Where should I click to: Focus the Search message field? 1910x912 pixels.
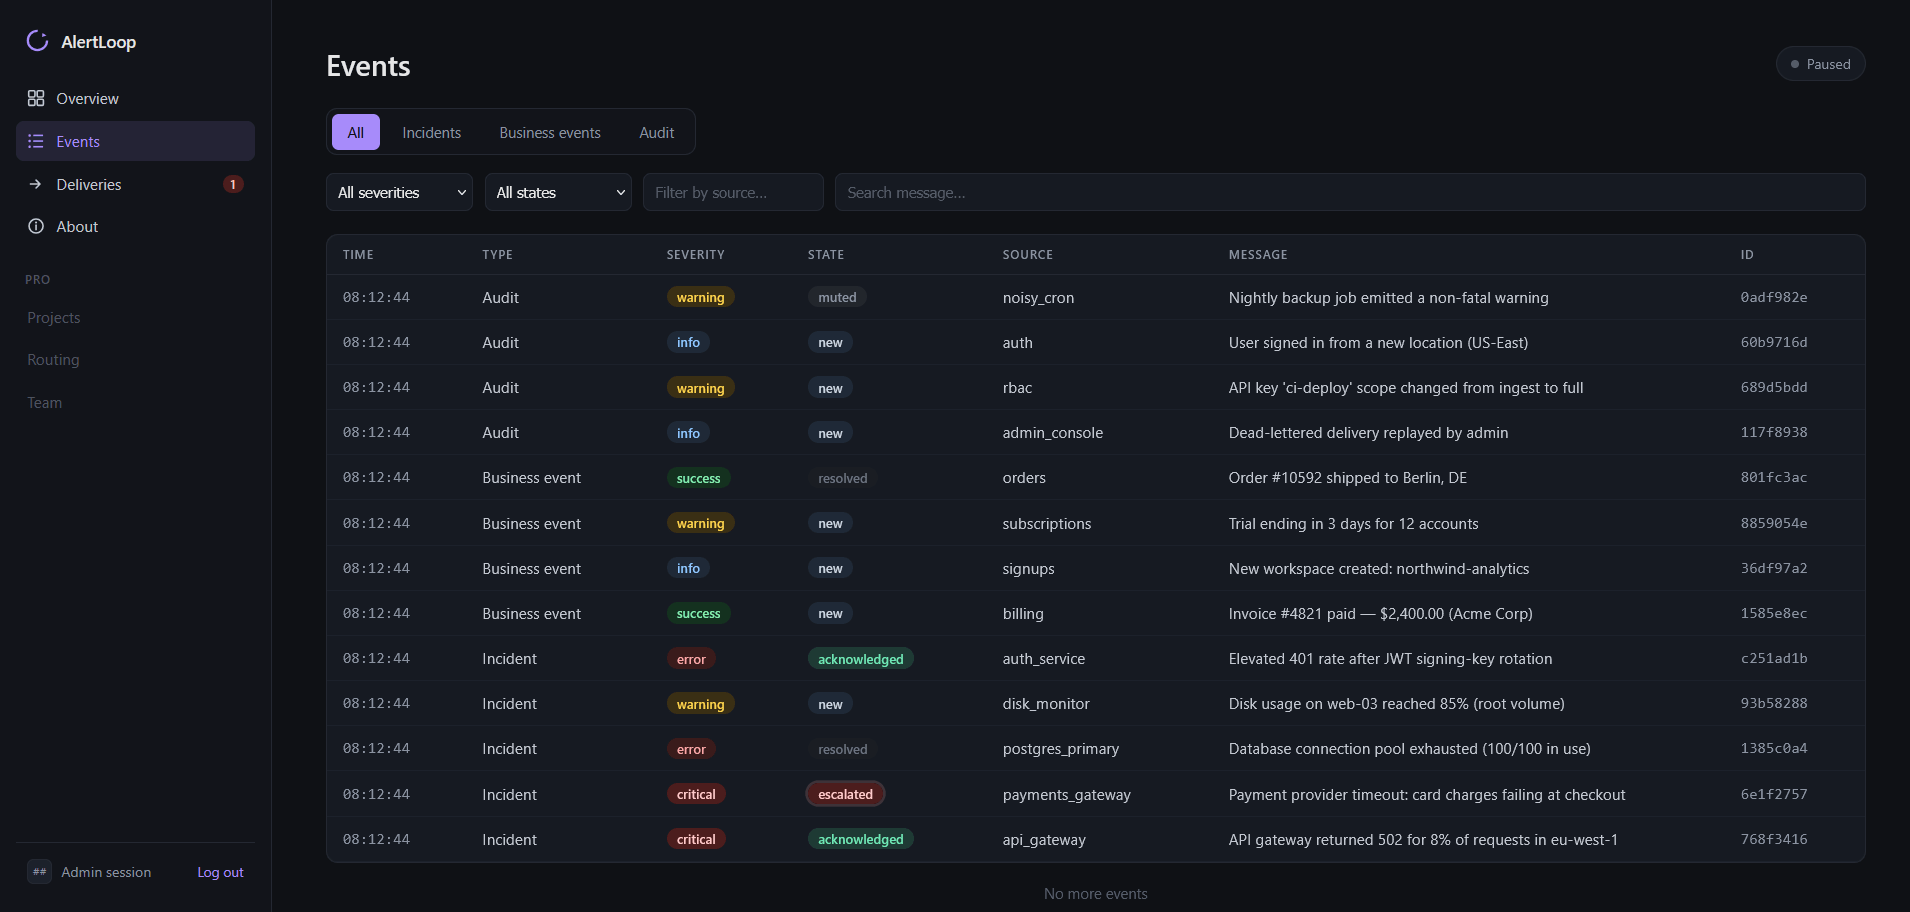[1350, 192]
